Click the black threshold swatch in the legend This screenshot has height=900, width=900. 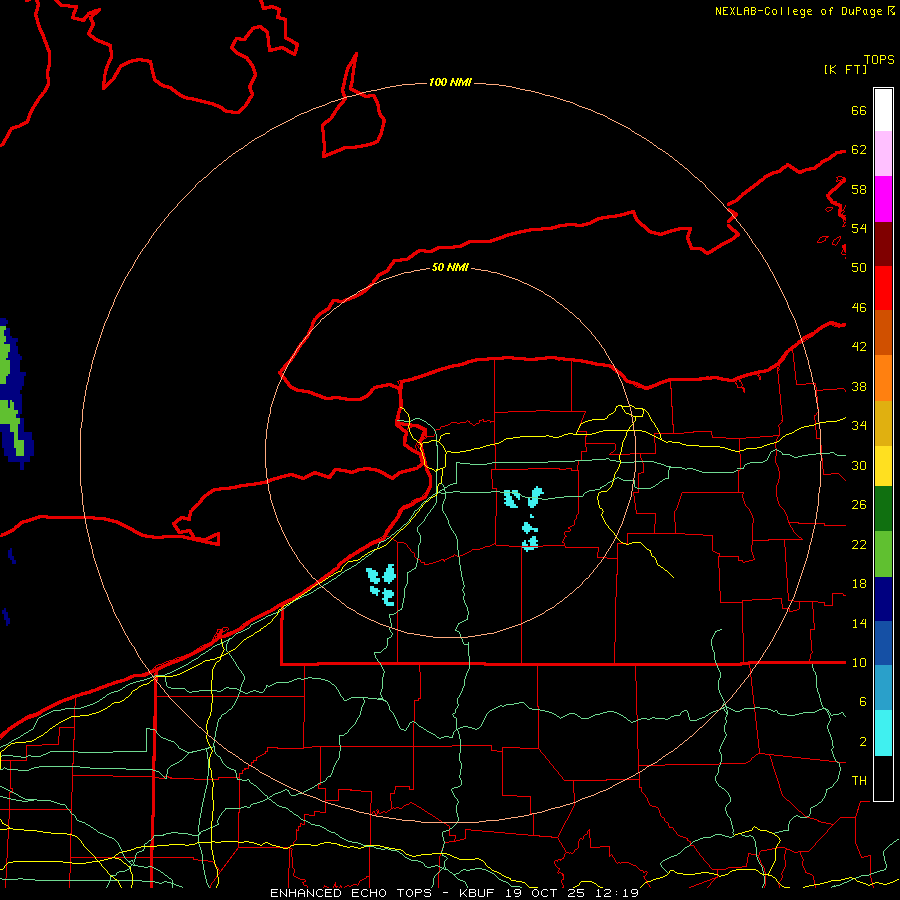pyautogui.click(x=883, y=778)
